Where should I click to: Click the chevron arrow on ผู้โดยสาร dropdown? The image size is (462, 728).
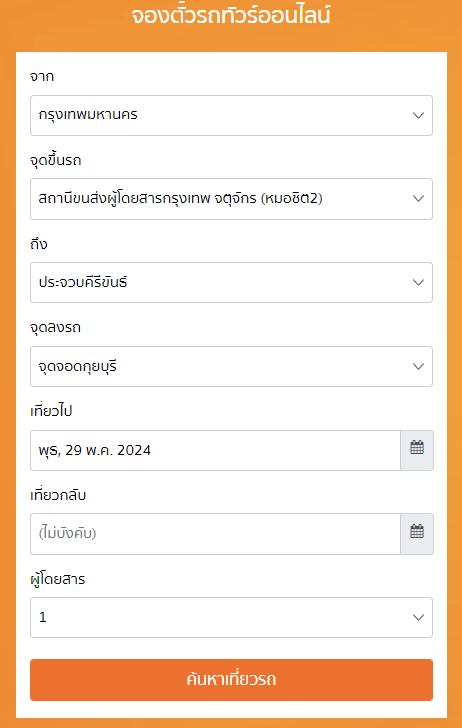[x=418, y=618]
